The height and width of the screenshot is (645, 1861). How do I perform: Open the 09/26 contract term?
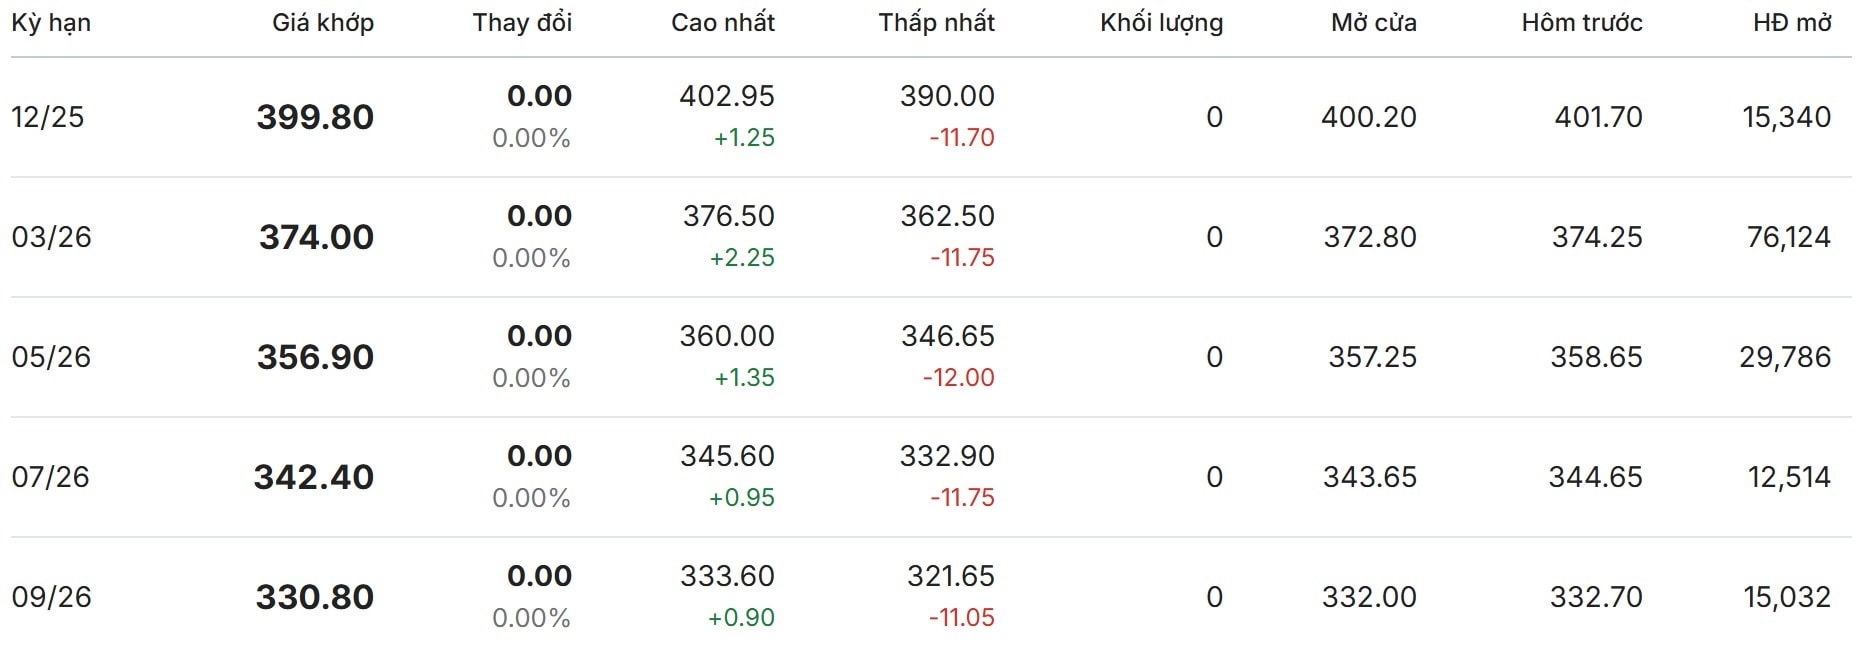click(x=51, y=597)
